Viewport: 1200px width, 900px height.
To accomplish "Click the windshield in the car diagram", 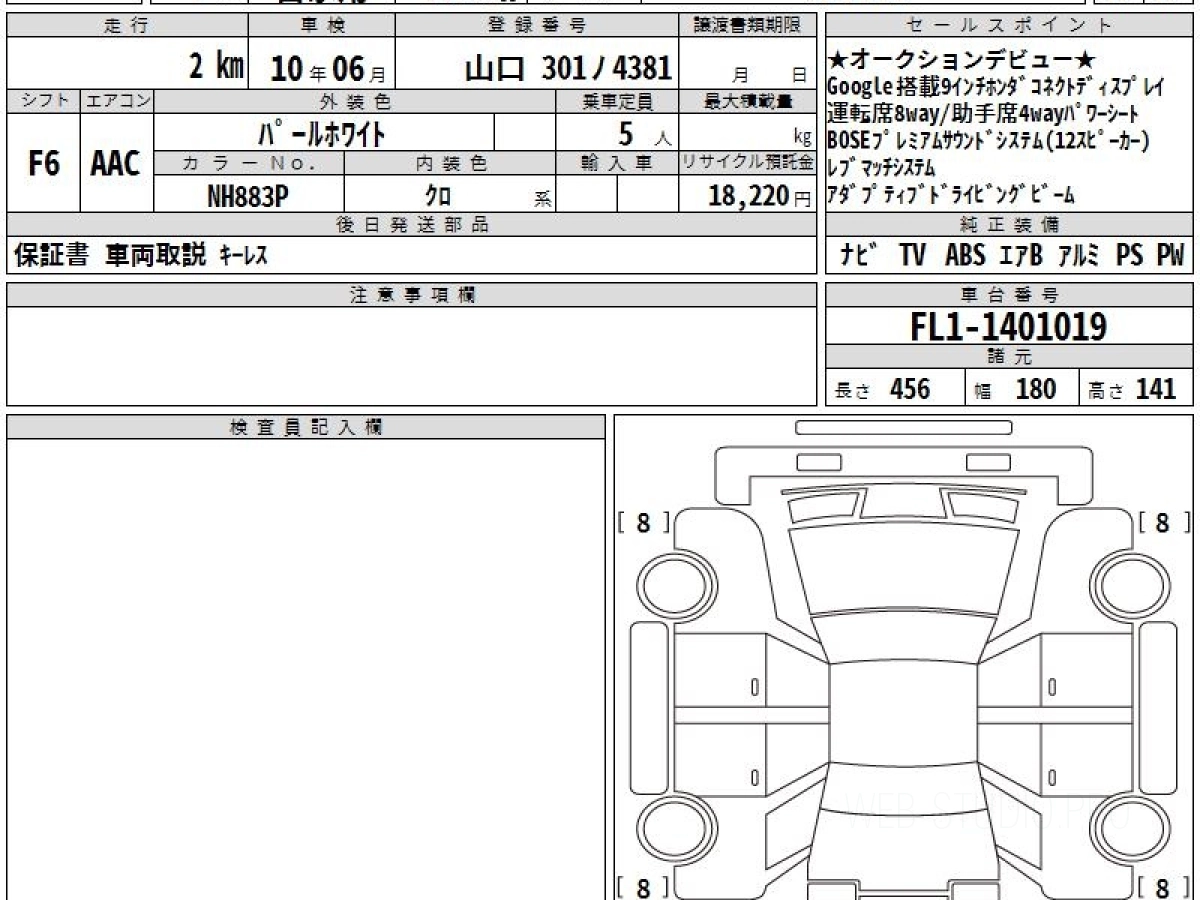I will [903, 566].
